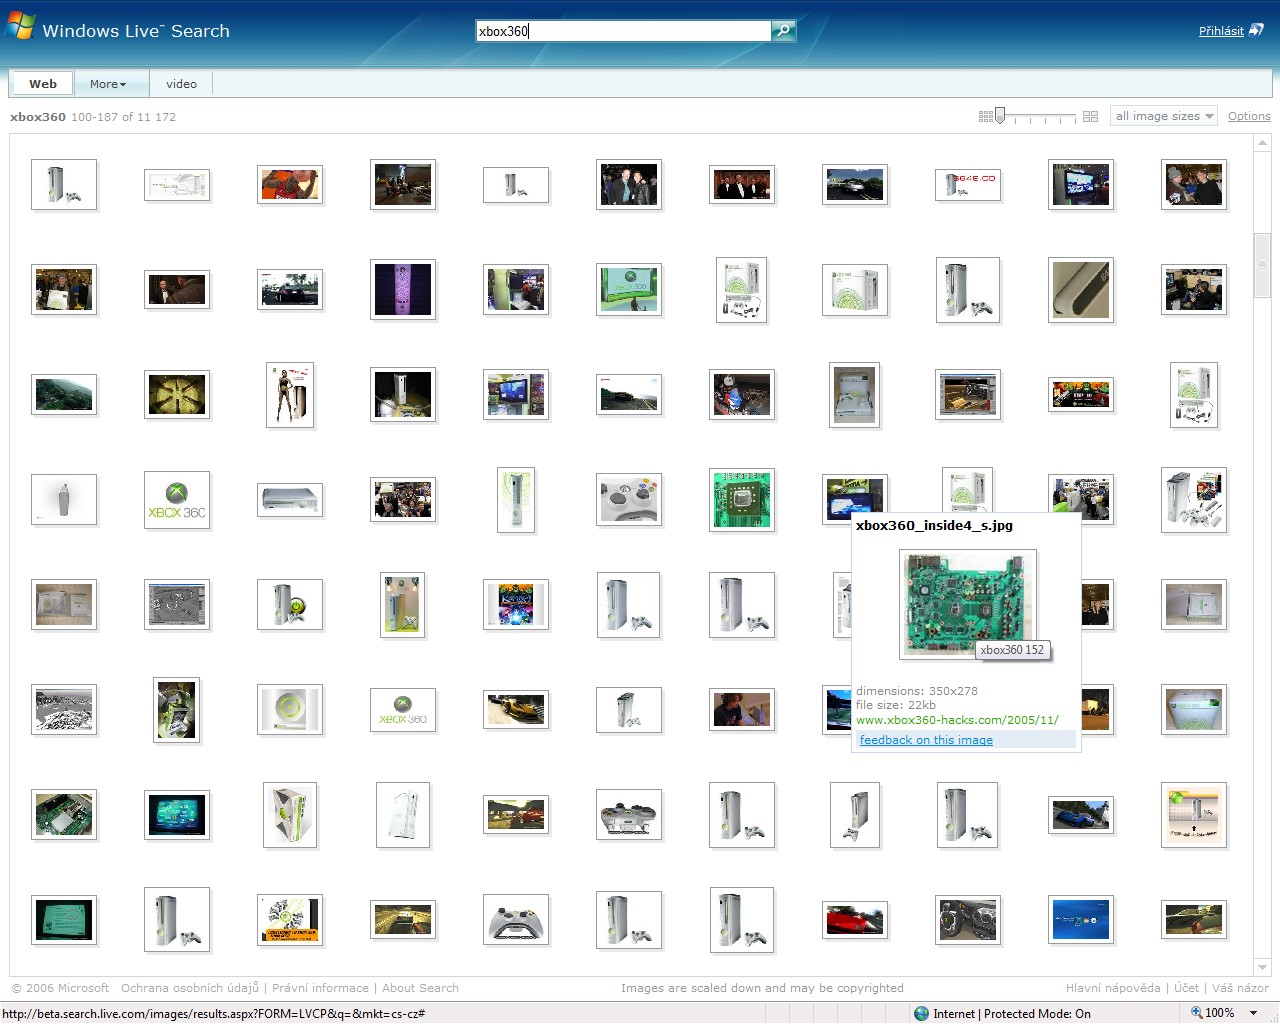
Task: Open the Xbox 360 box packaging thumbnail with green swirl
Action: [855, 290]
